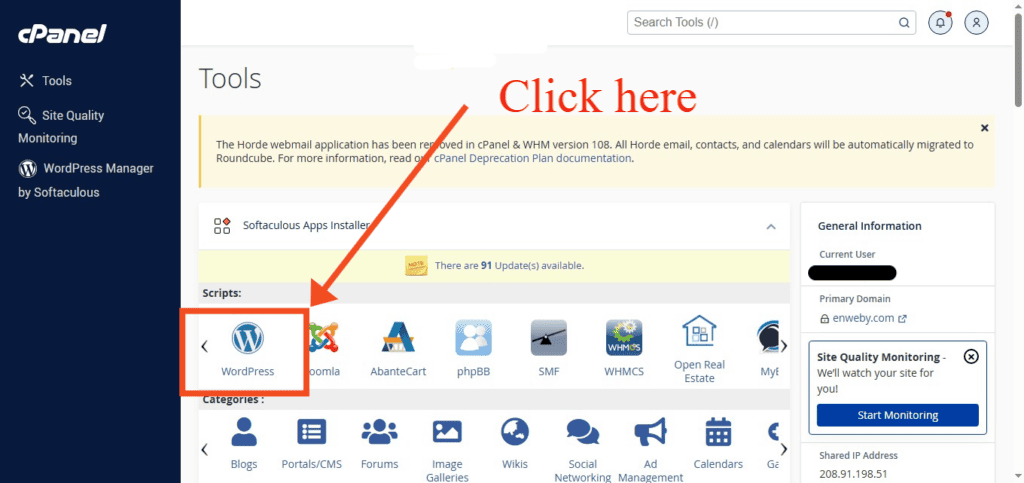Open the notifications bell icon
The image size is (1024, 483).
pos(940,22)
